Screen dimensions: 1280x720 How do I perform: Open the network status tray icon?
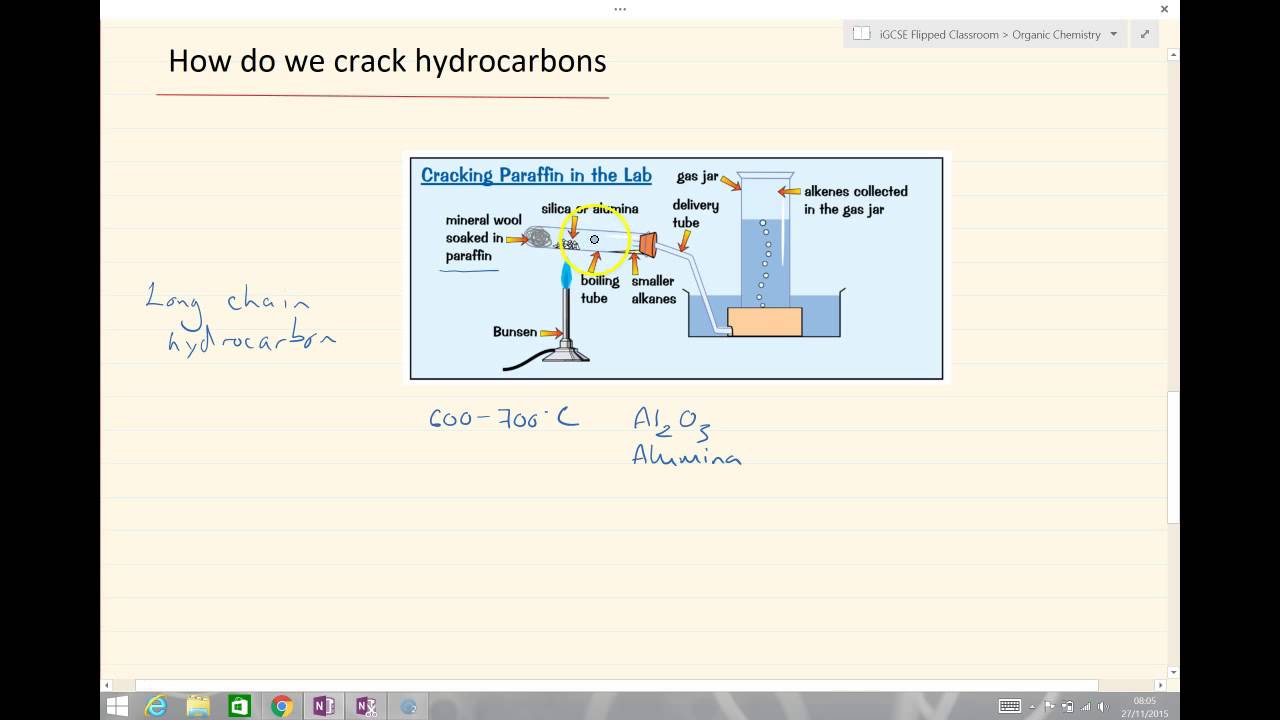(1067, 706)
